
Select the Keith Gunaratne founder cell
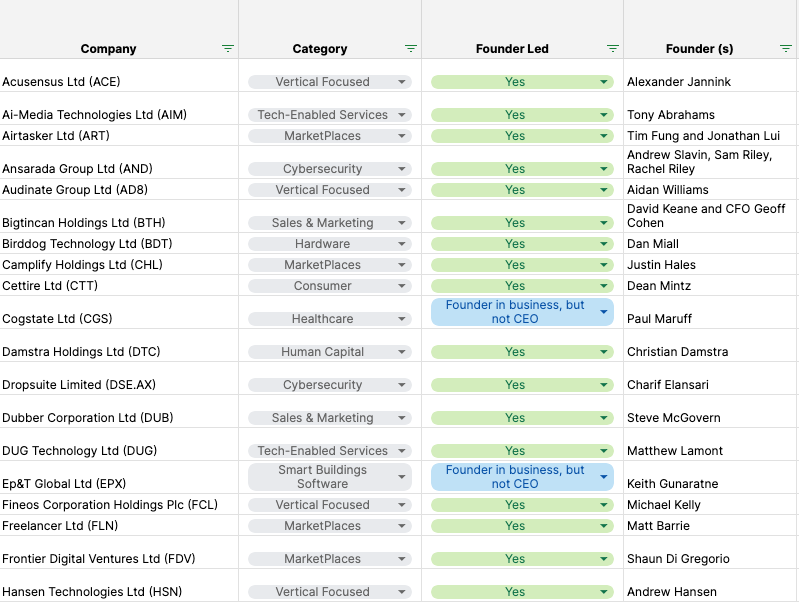pos(711,477)
